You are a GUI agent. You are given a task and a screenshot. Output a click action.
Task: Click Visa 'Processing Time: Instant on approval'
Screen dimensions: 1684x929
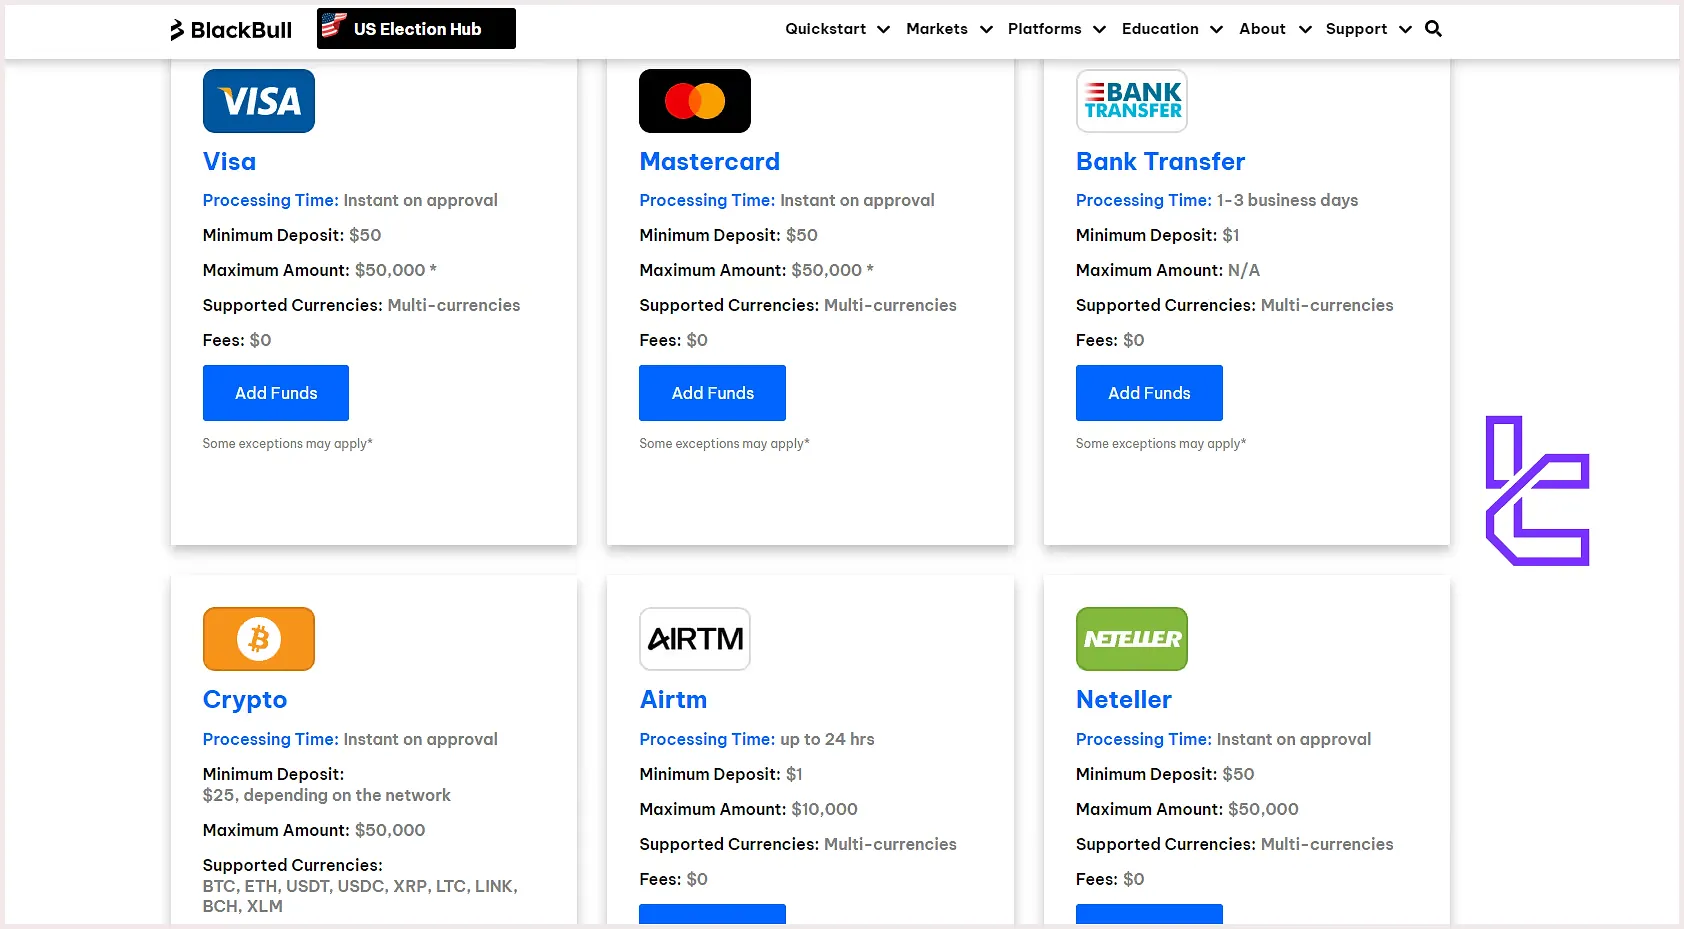350,200
